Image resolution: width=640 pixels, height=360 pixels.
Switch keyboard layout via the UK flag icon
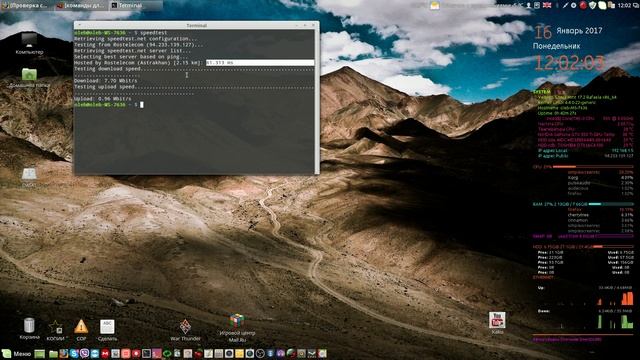(547, 5)
